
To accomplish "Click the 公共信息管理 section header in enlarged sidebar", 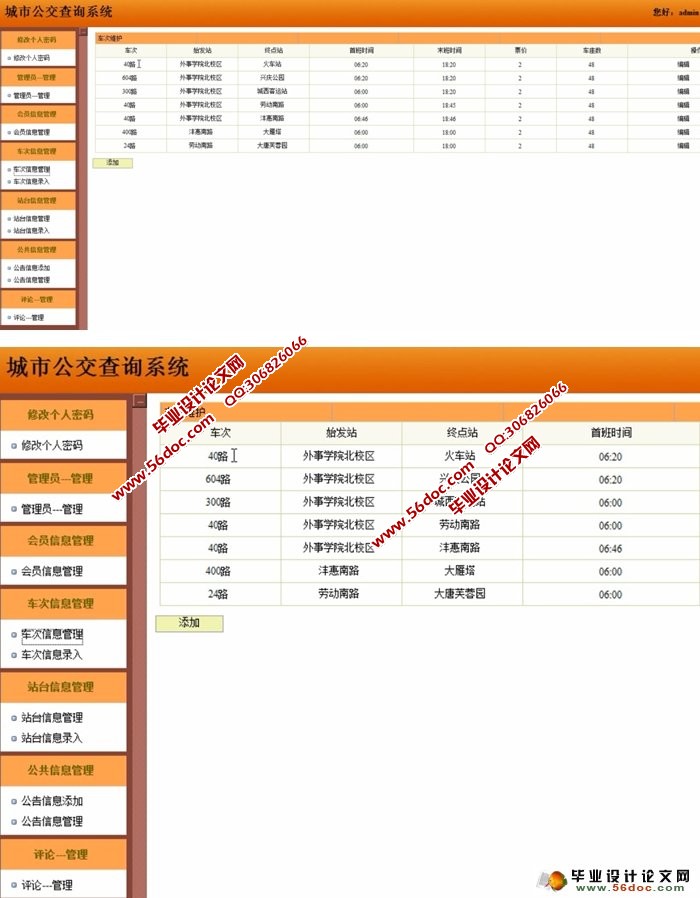I will (62, 770).
